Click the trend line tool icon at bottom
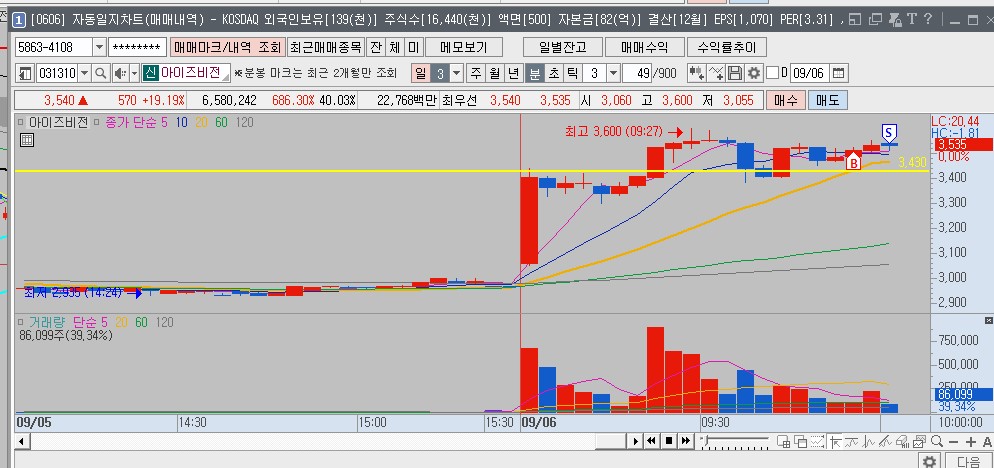Image resolution: width=994 pixels, height=468 pixels. tap(886, 441)
